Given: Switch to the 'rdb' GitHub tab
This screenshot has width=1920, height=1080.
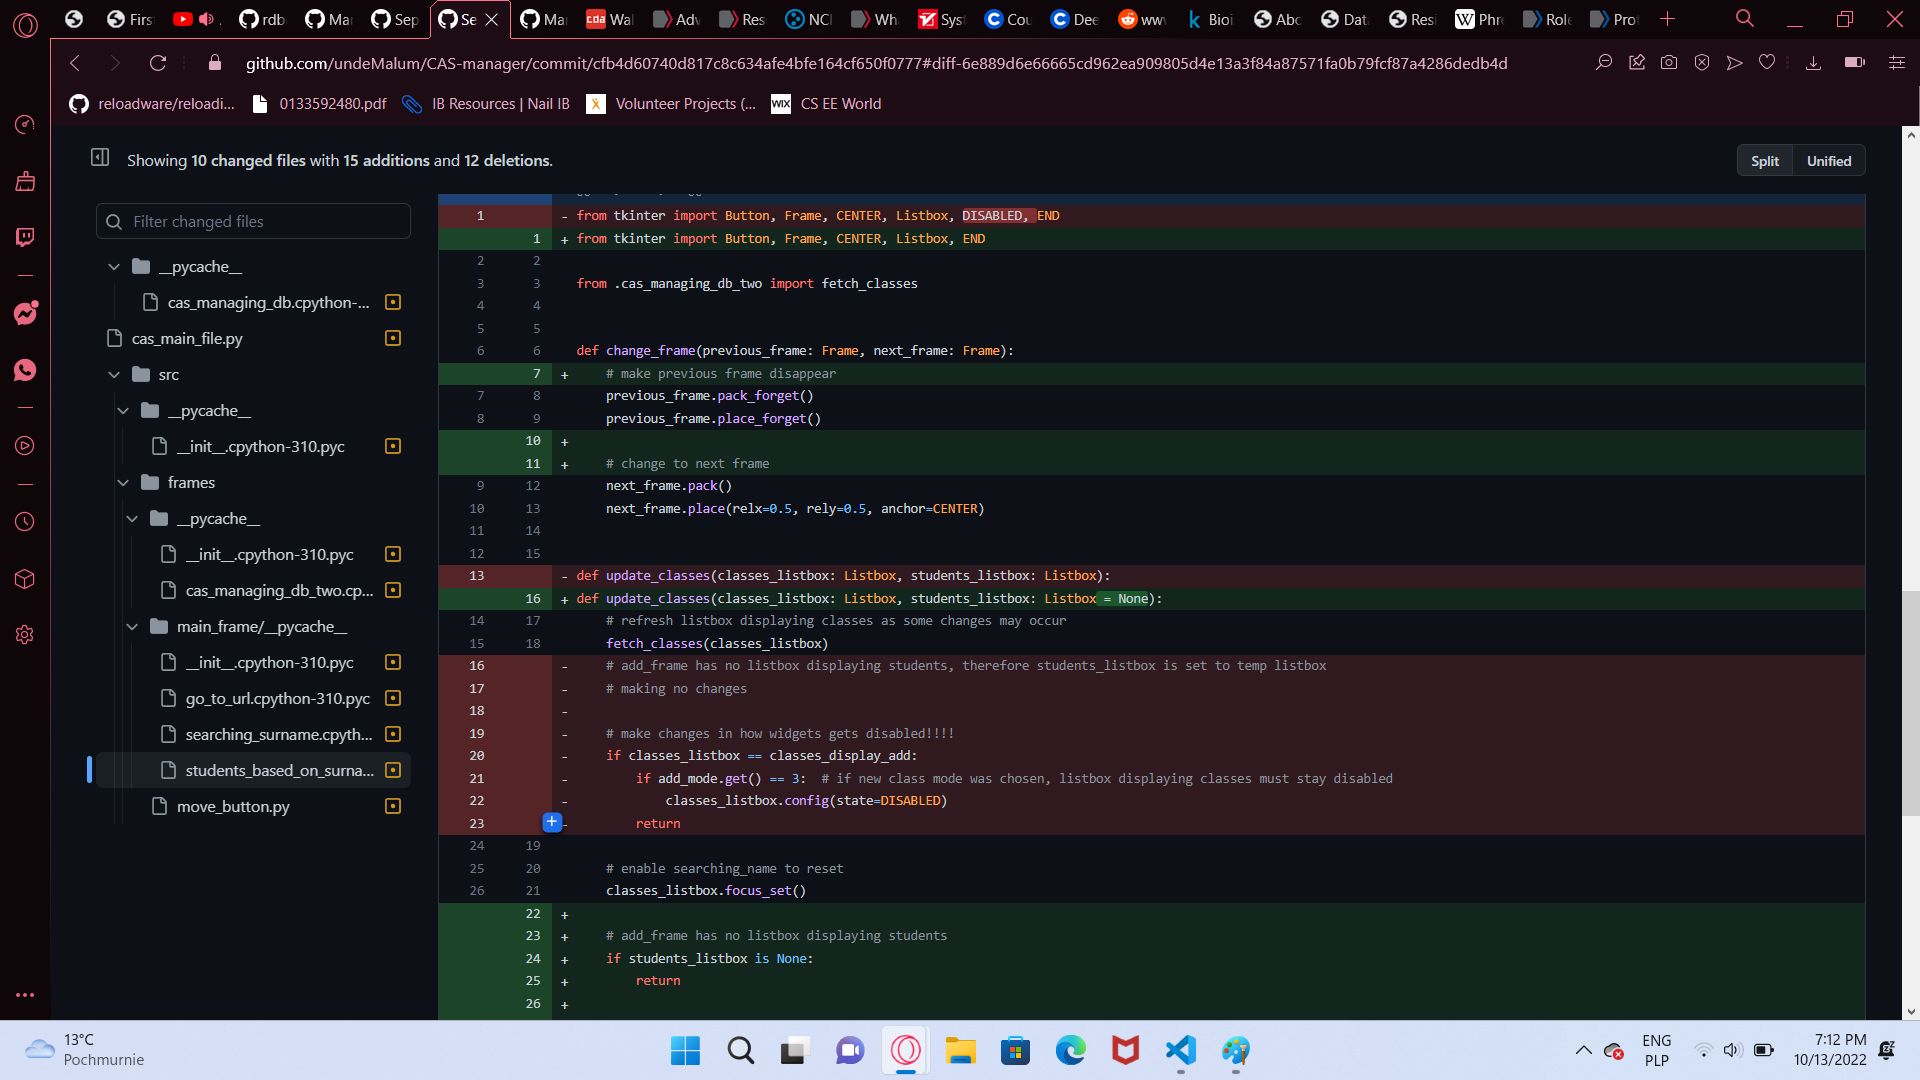Looking at the screenshot, I should pyautogui.click(x=263, y=19).
